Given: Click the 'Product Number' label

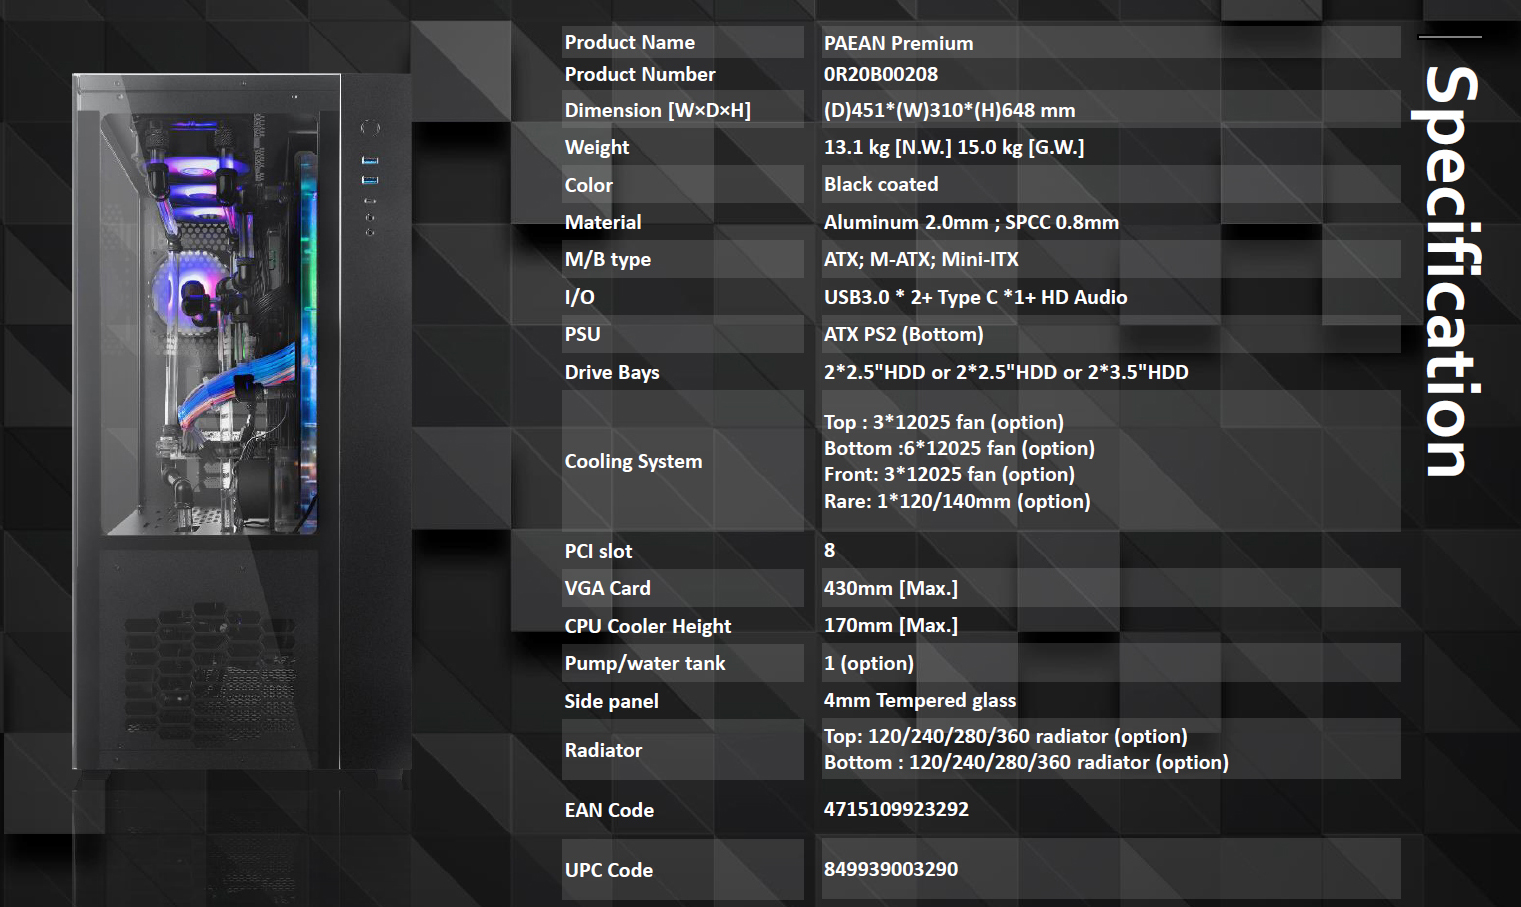Looking at the screenshot, I should (640, 74).
